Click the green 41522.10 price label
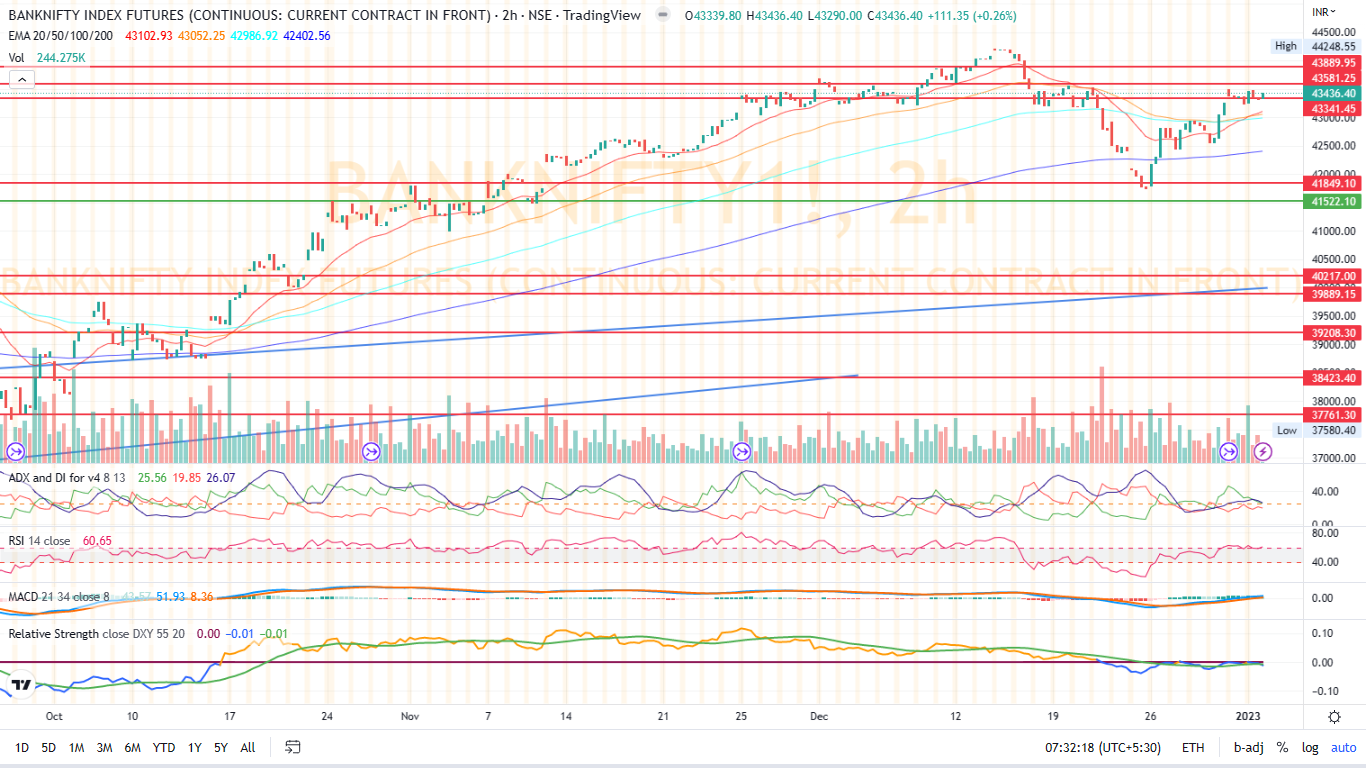1366x768 pixels. point(1333,201)
